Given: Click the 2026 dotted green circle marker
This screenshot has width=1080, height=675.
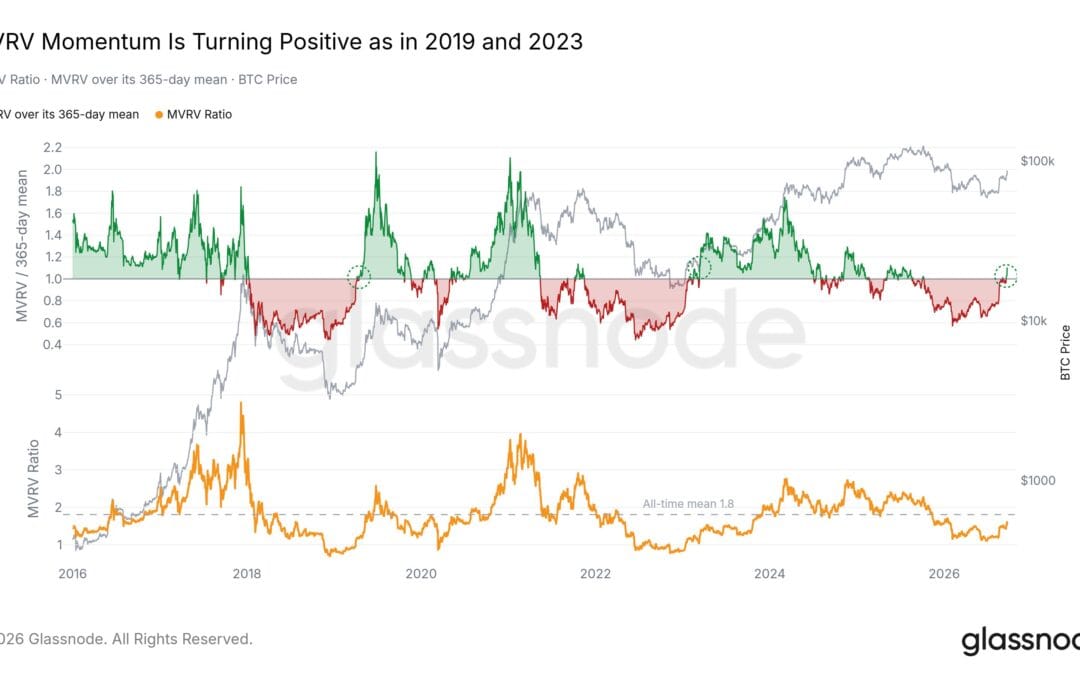Looking at the screenshot, I should (1006, 276).
